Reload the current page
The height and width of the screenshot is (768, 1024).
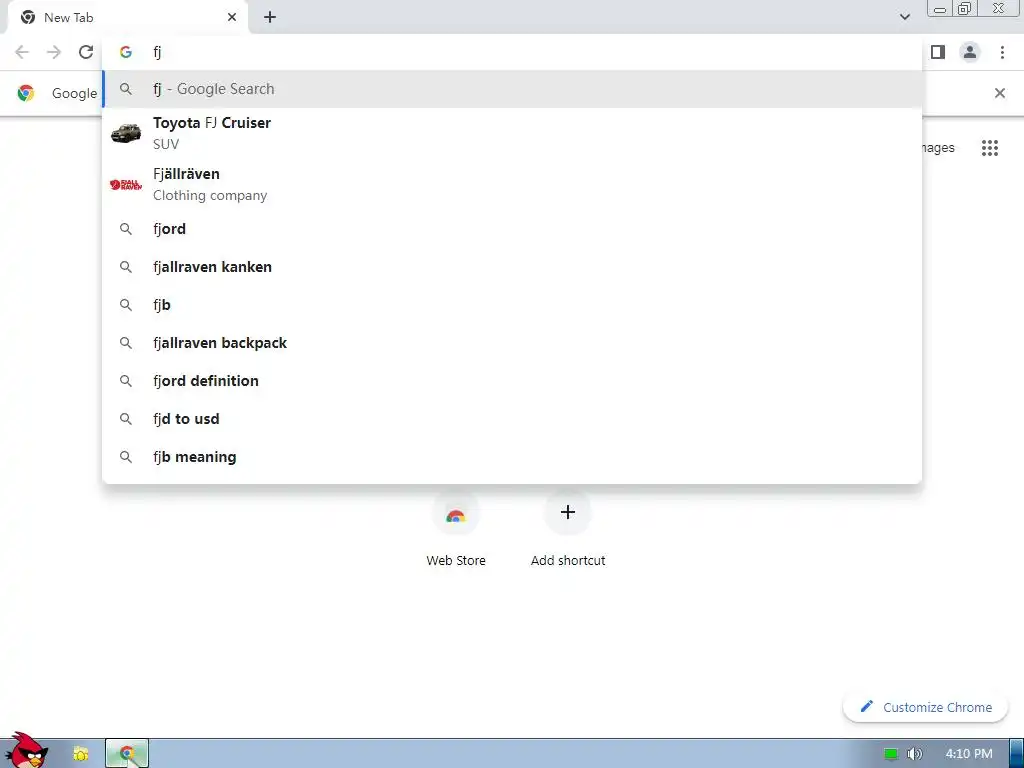86,52
